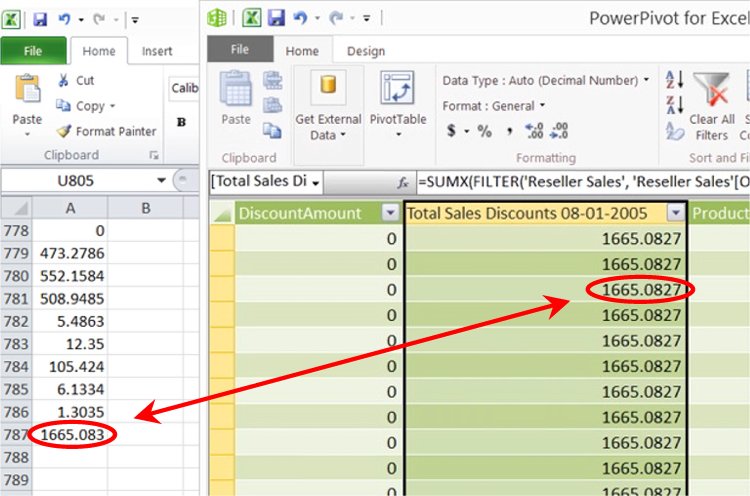This screenshot has height=496, width=750.
Task: Apply percent format in PowerPivot ribbon
Action: 484,131
